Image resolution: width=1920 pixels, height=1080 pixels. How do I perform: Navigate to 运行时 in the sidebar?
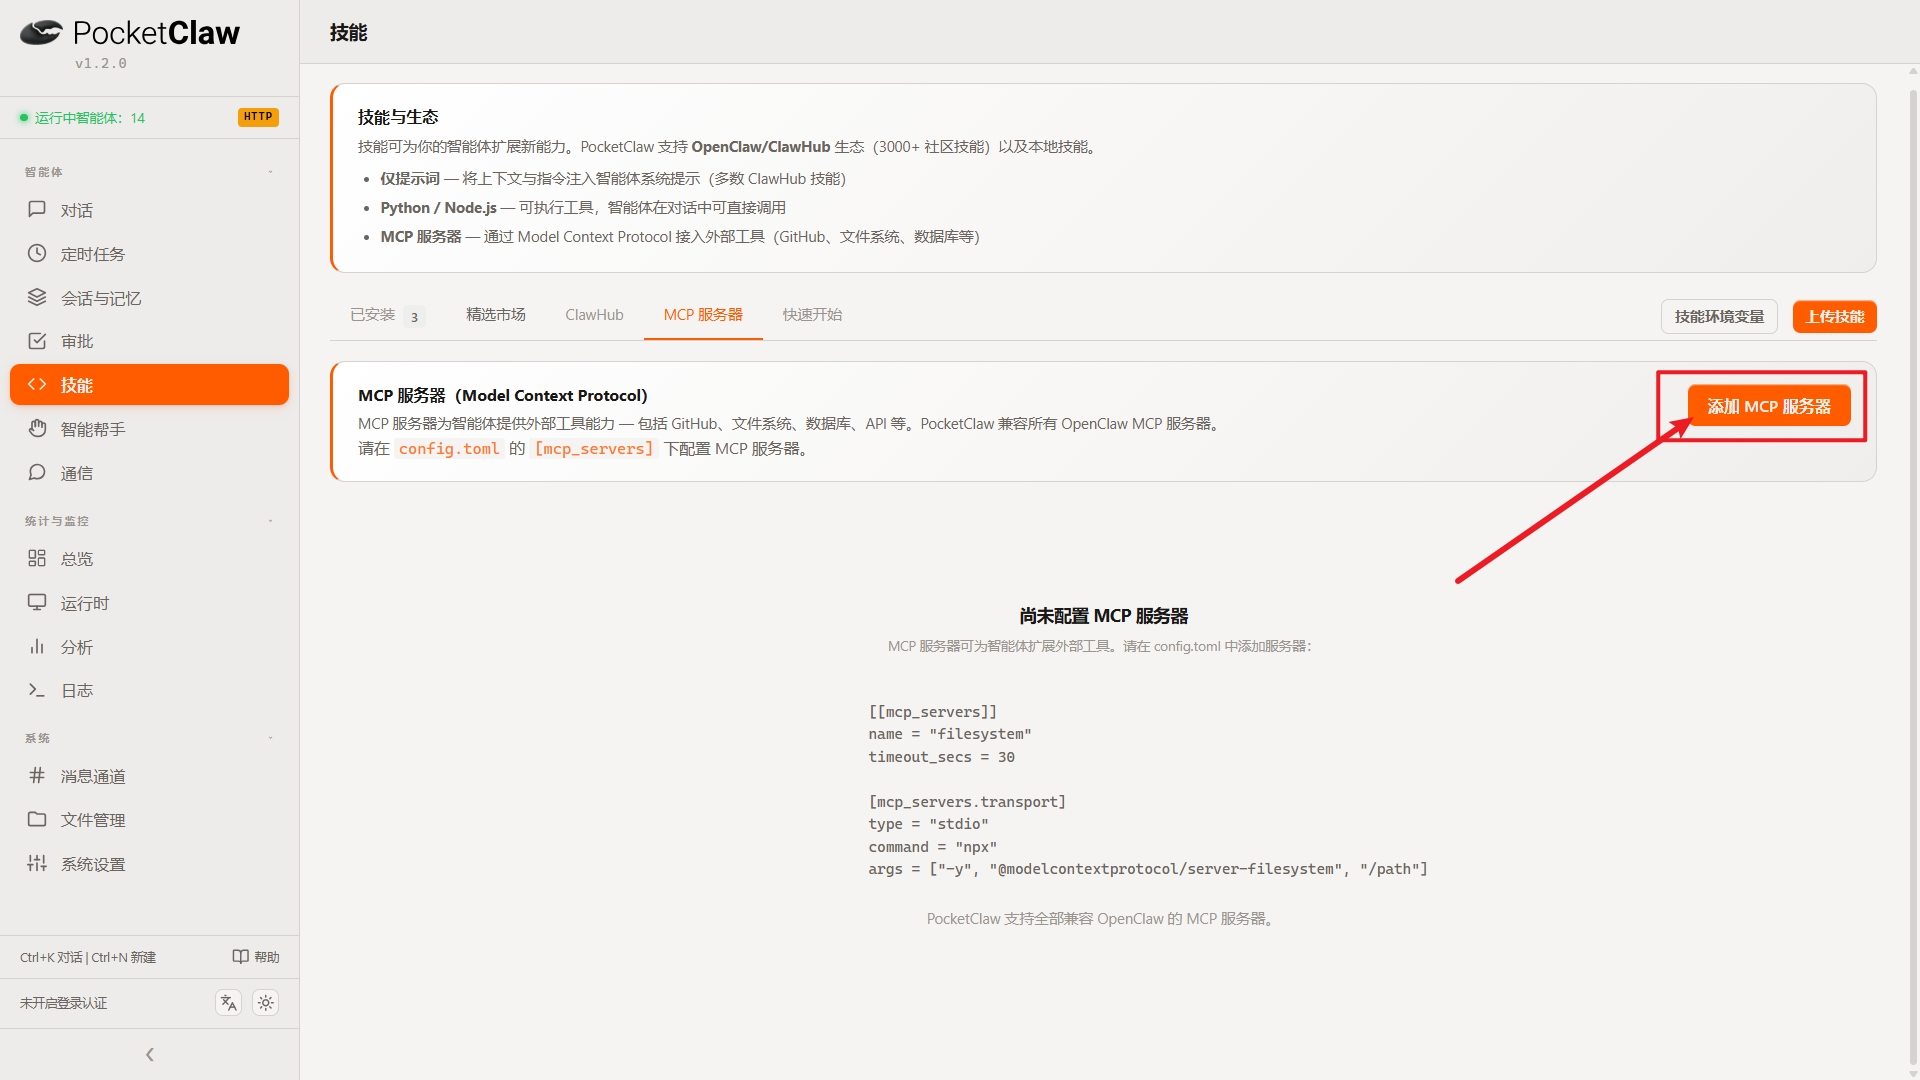coord(149,603)
